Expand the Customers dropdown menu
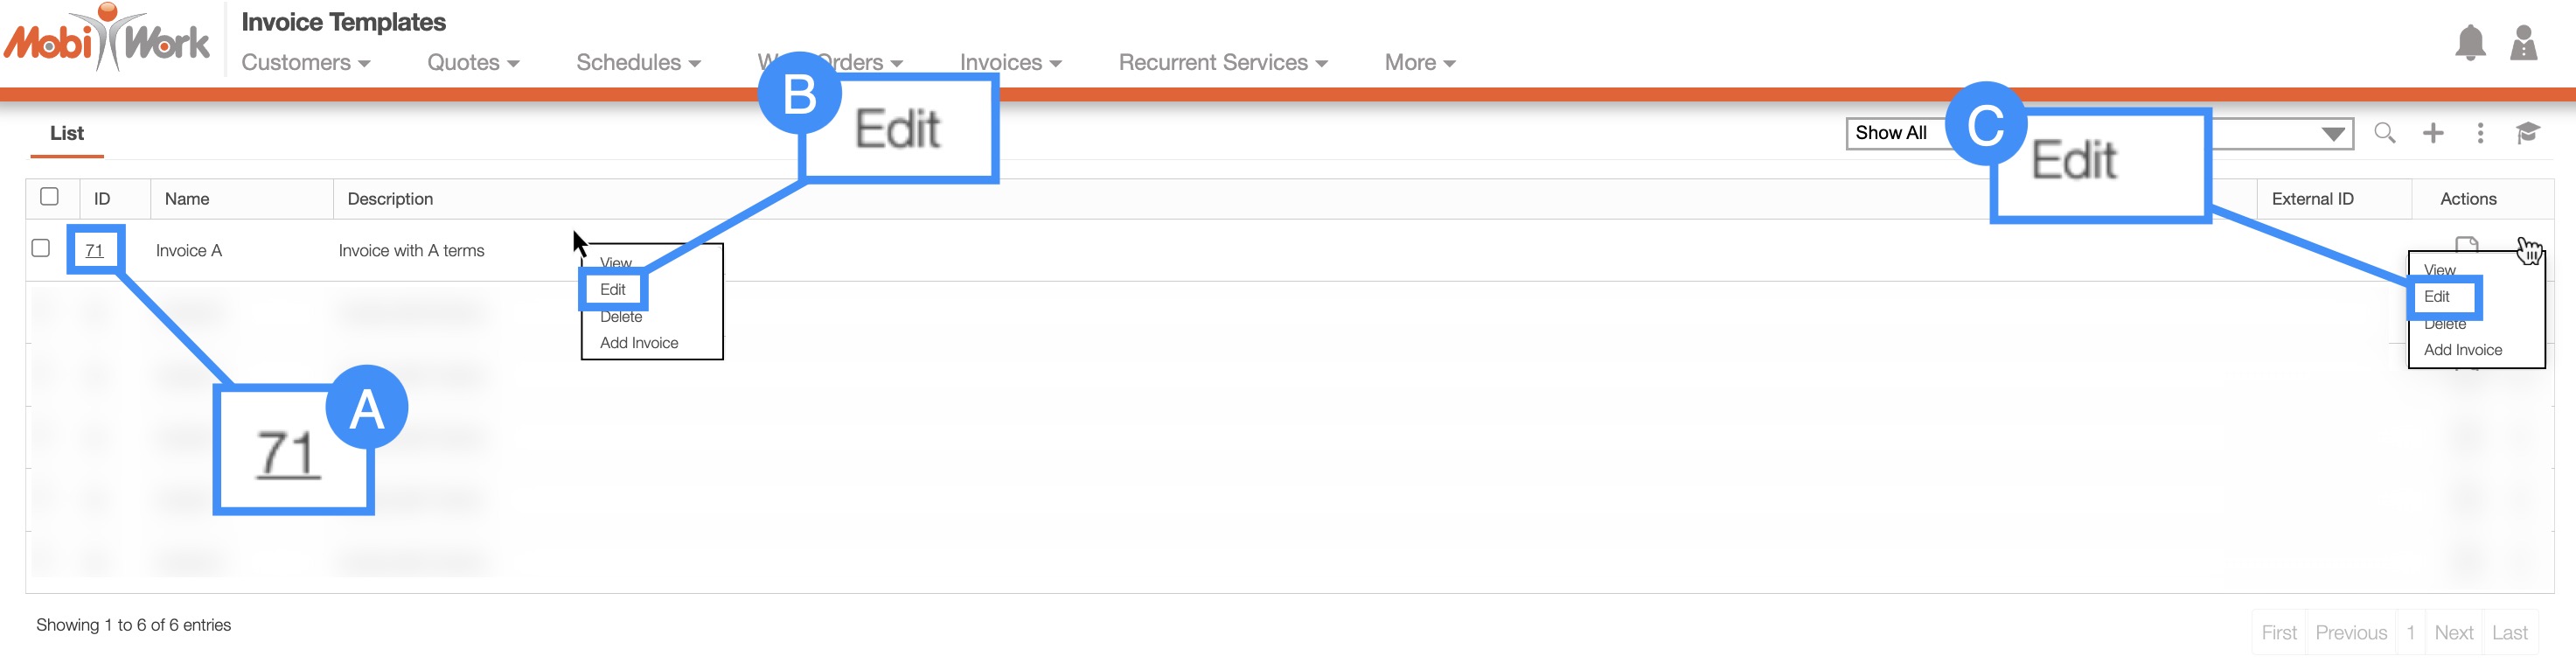Screen dimensions: 2576x663 [305, 63]
